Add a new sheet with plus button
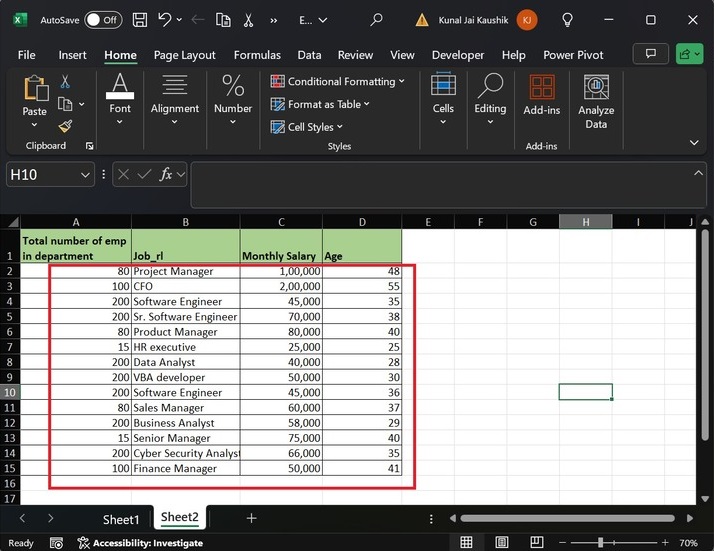The height and width of the screenshot is (551, 714). click(x=251, y=518)
